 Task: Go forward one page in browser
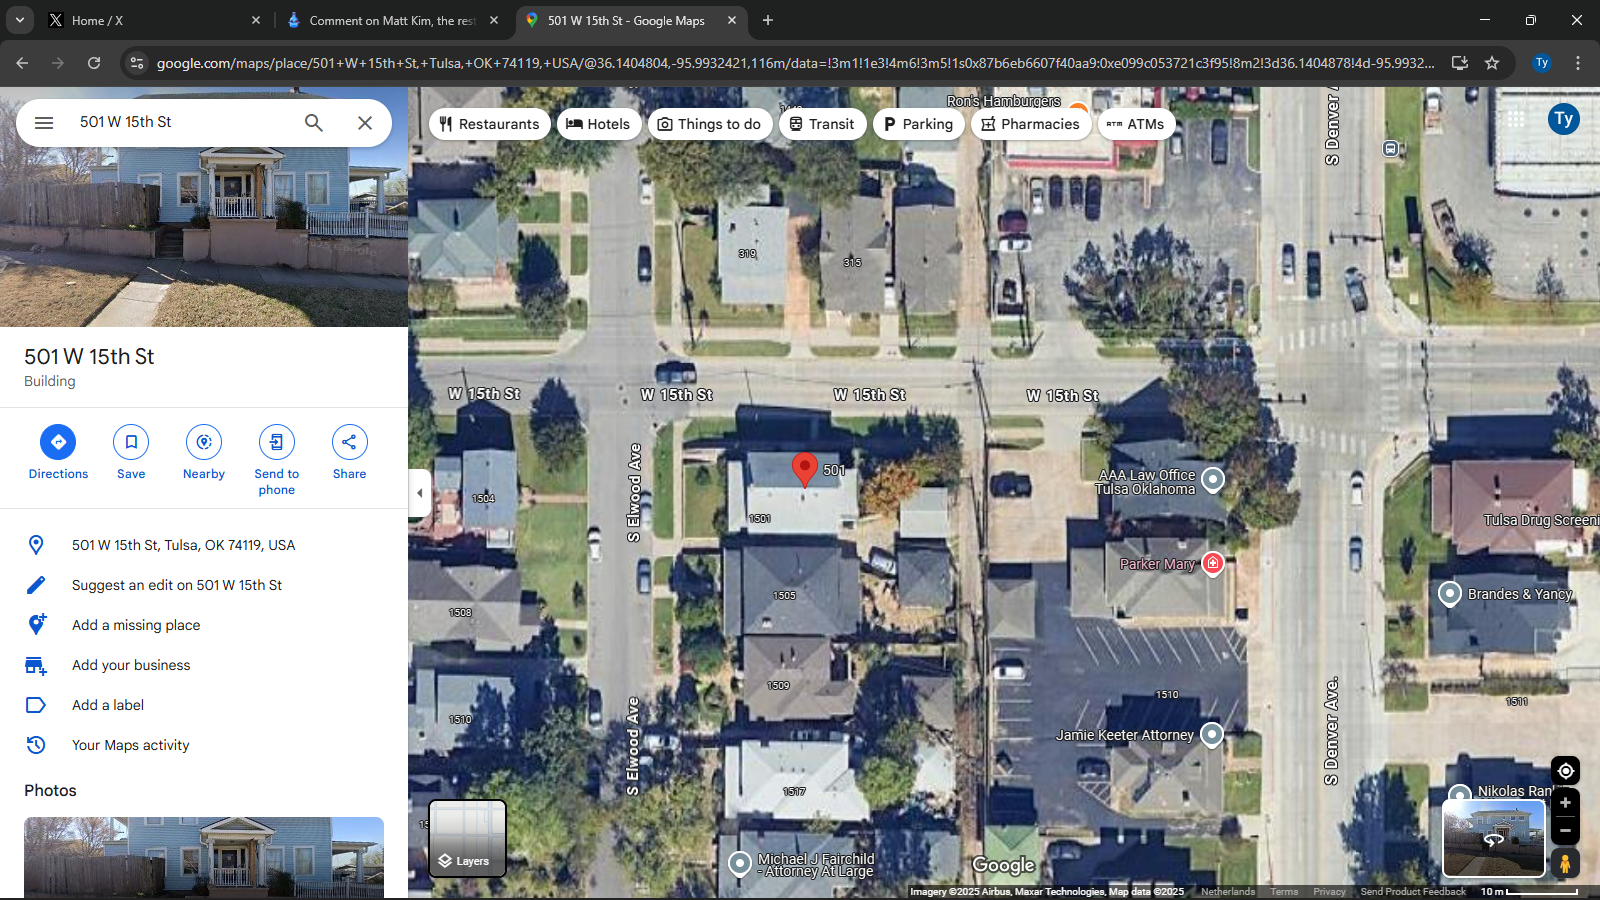coord(58,63)
